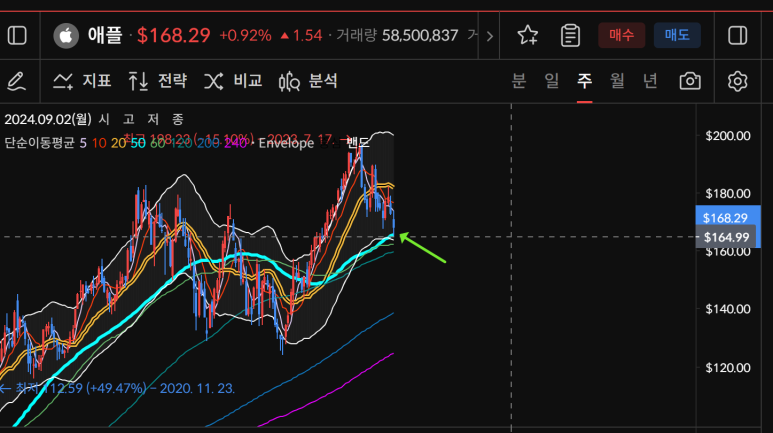Select the 60 moving average period

[x=157, y=143]
